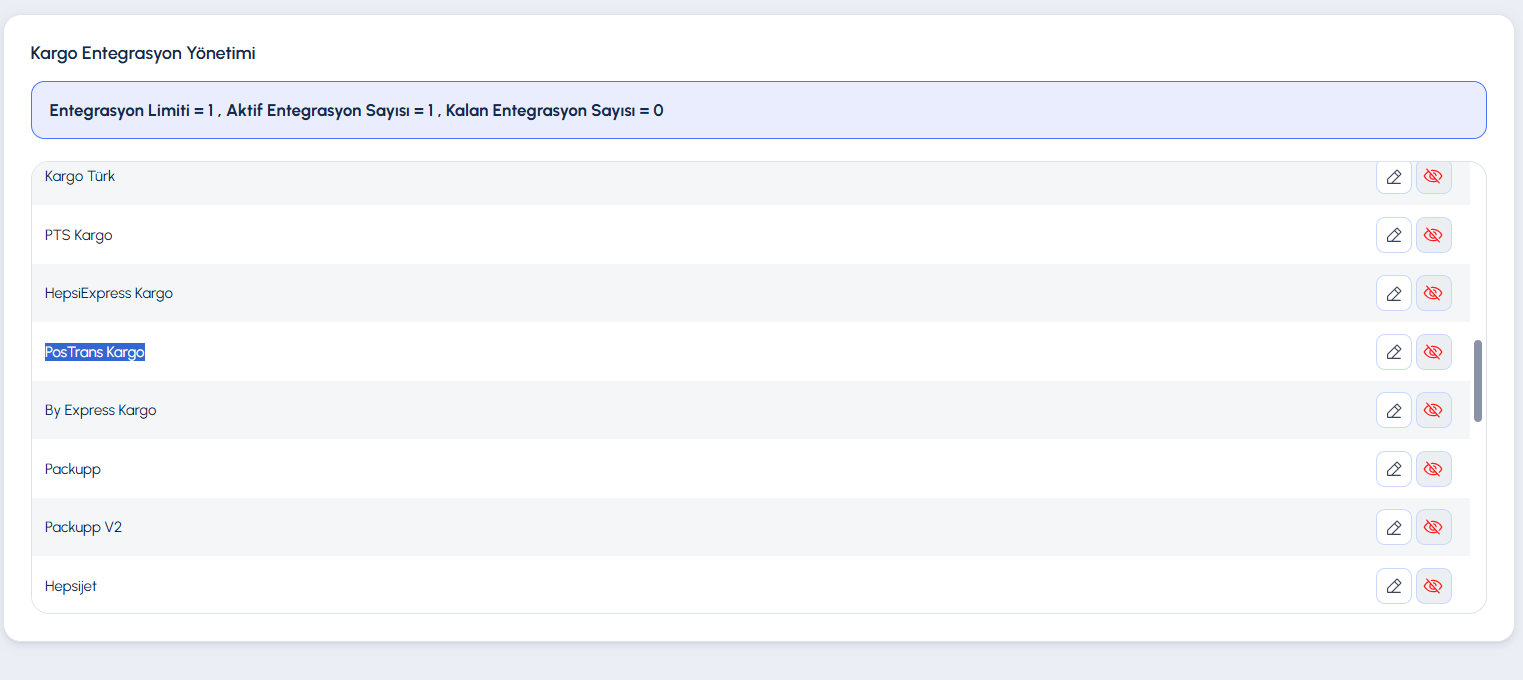Show the Packupp V2 integration via eye icon
Screen dimensions: 1523x680
pyautogui.click(x=1434, y=527)
